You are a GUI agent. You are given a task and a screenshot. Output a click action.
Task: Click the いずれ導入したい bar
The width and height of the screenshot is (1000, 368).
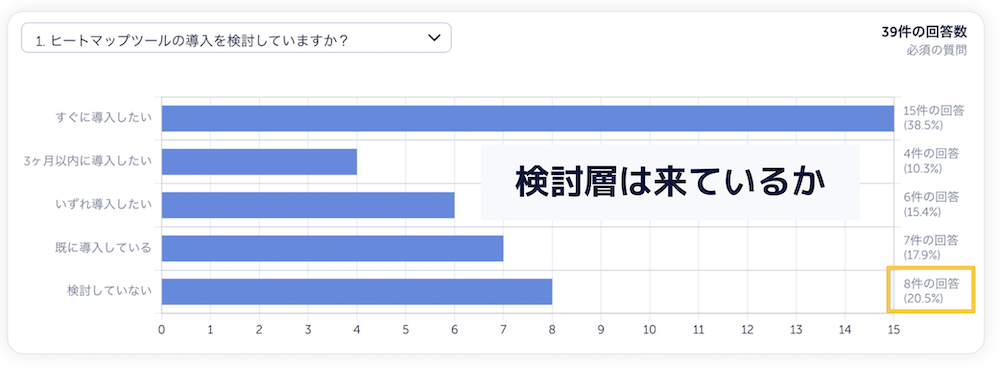(x=308, y=205)
